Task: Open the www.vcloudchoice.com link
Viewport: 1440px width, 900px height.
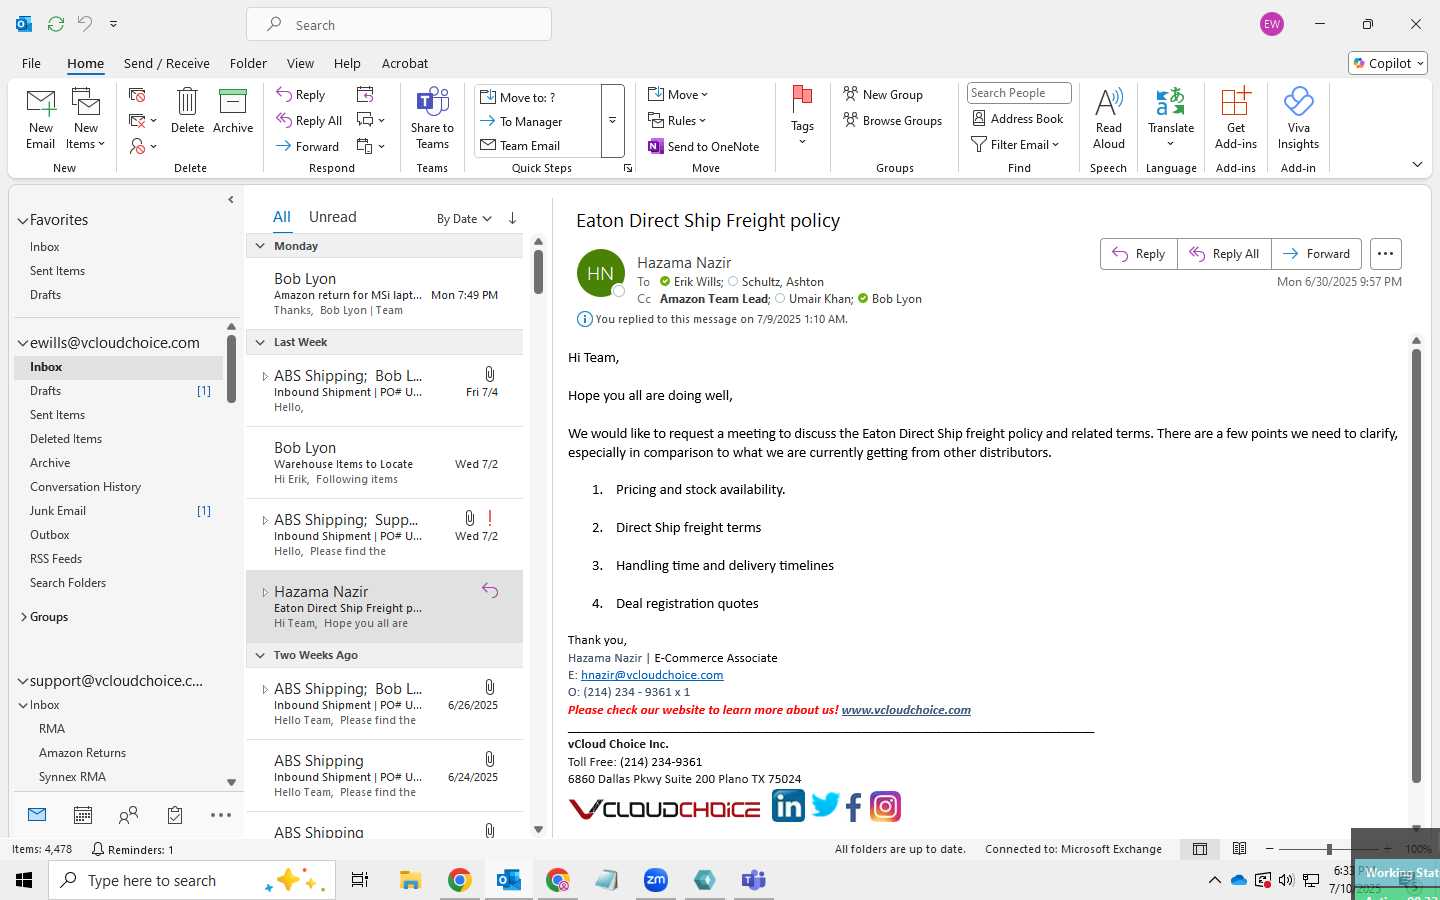Action: [x=906, y=710]
